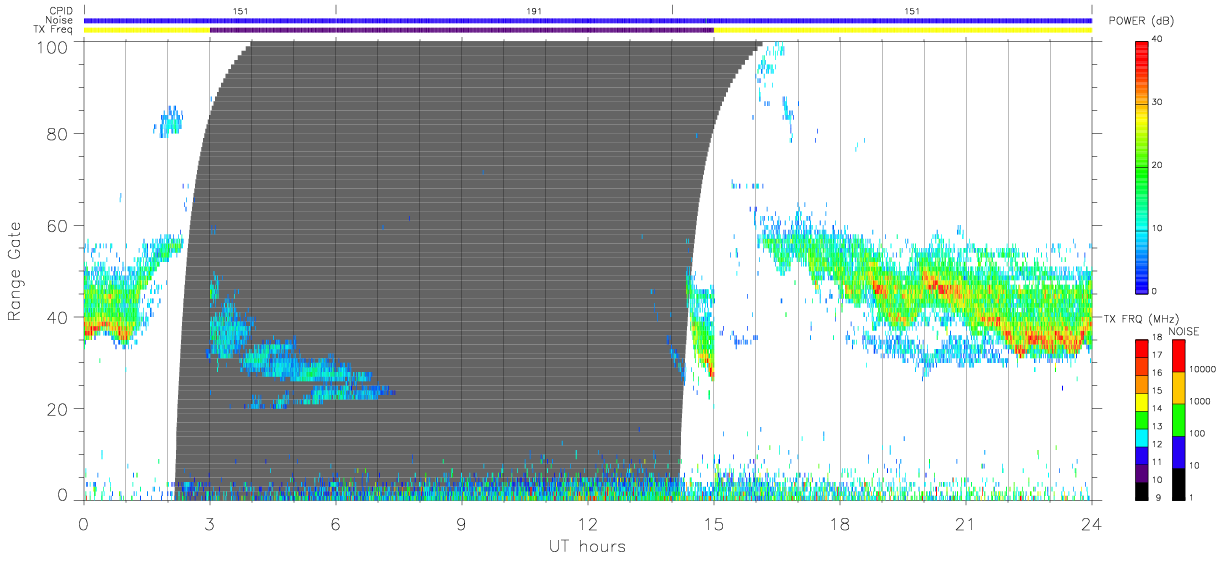Pick the POWER (dB) rainbow colorbar

pyautogui.click(x=1141, y=166)
